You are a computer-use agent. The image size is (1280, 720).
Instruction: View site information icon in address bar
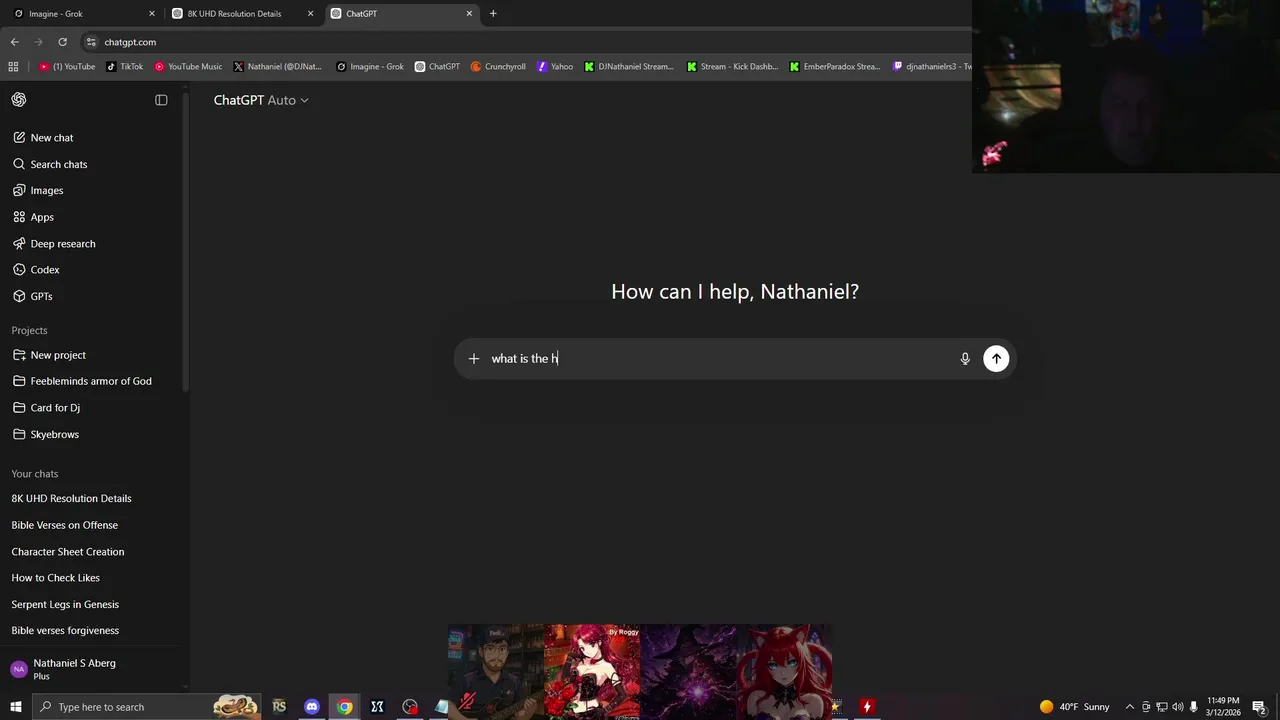click(91, 42)
